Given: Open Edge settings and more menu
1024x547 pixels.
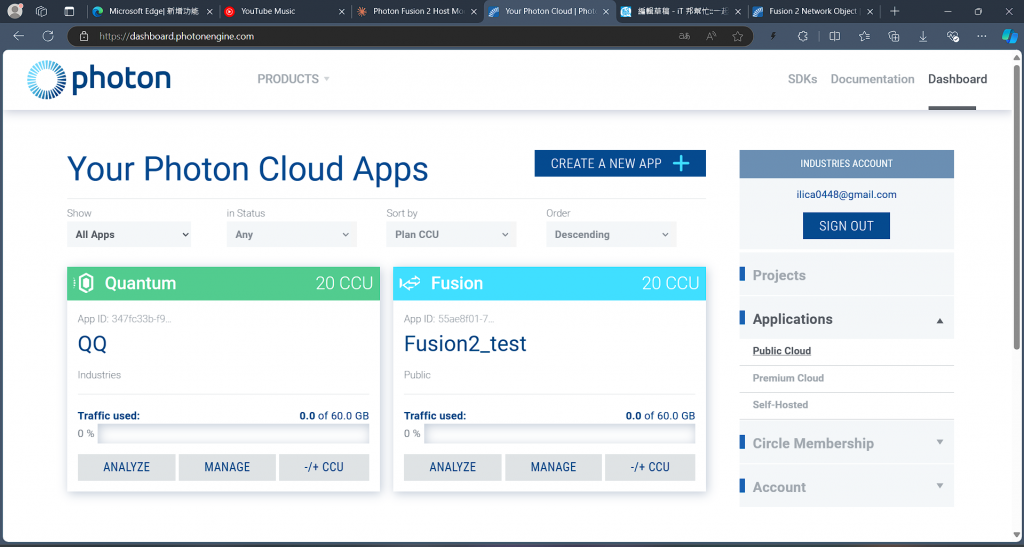Looking at the screenshot, I should [x=982, y=37].
